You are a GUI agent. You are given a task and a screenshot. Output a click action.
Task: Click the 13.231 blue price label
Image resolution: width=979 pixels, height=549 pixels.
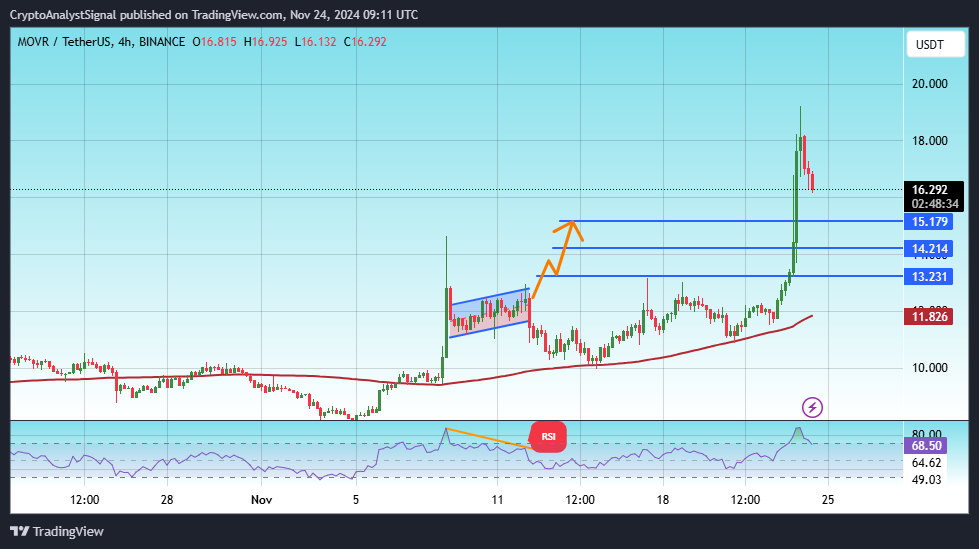[928, 277]
